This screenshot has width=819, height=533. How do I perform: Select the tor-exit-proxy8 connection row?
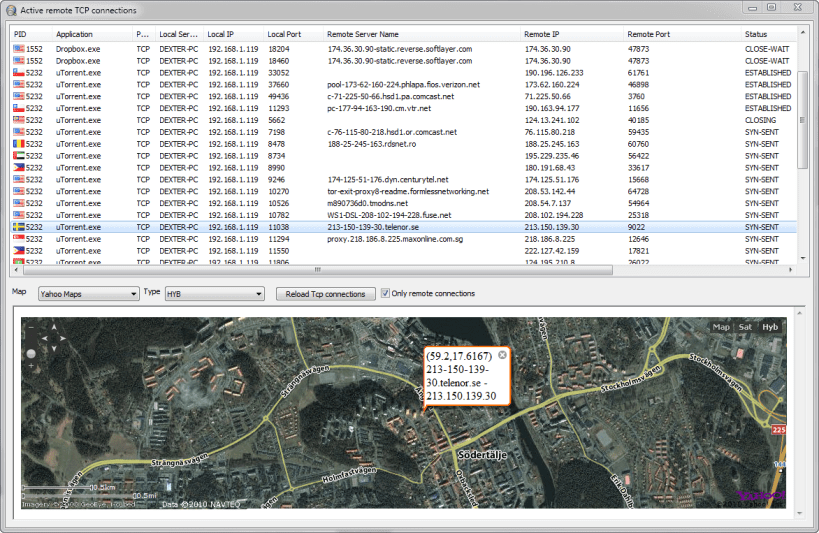[x=407, y=191]
